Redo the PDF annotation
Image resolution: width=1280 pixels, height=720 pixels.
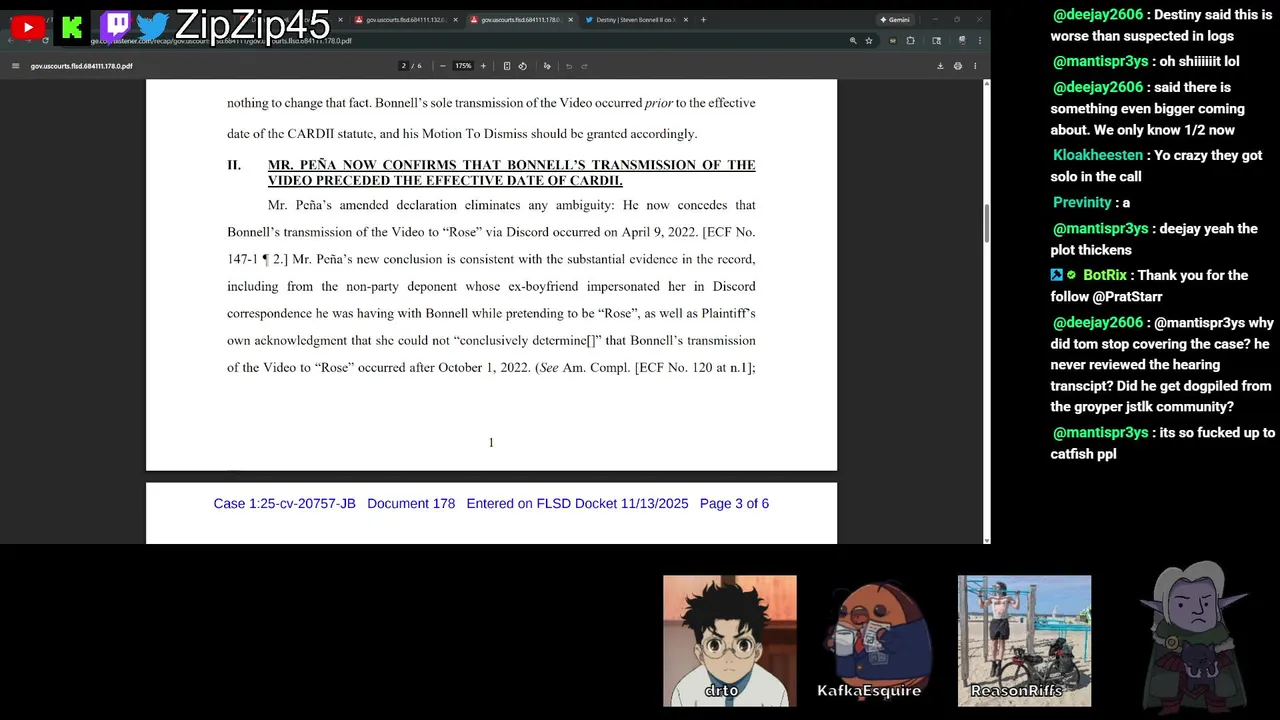point(584,66)
